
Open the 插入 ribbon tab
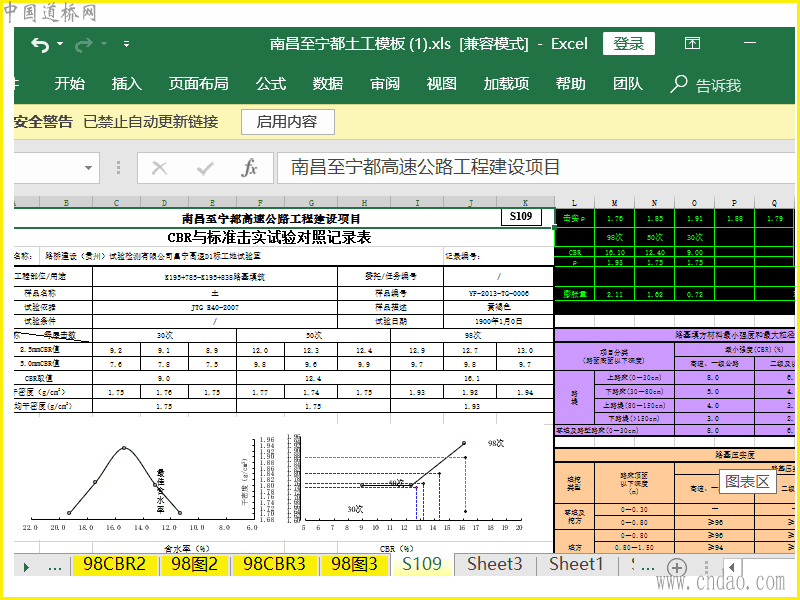pyautogui.click(x=127, y=83)
